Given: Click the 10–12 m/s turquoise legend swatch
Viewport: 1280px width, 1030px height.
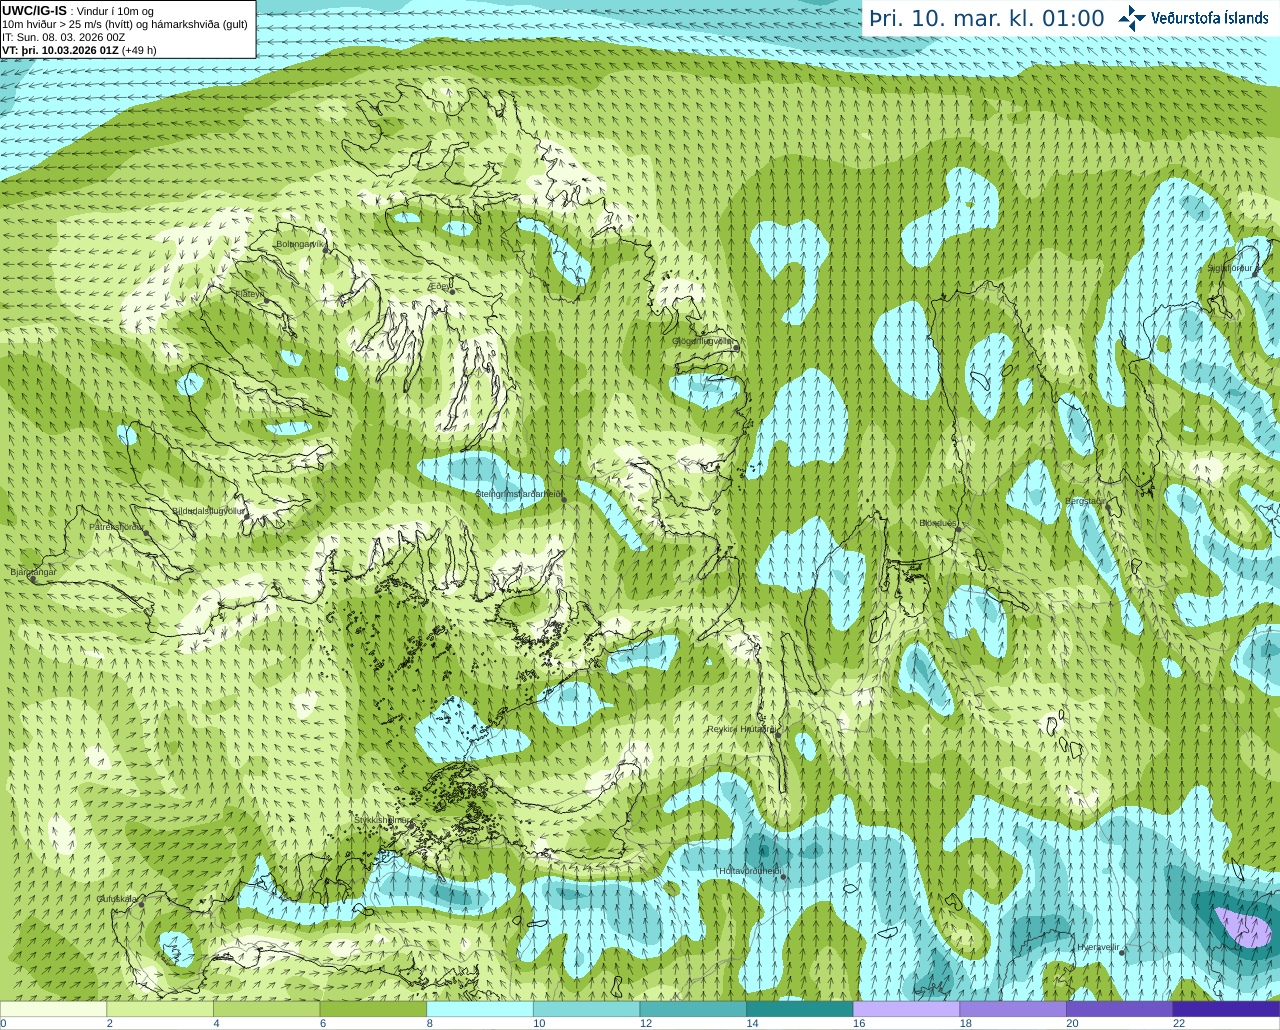Looking at the screenshot, I should (586, 1009).
